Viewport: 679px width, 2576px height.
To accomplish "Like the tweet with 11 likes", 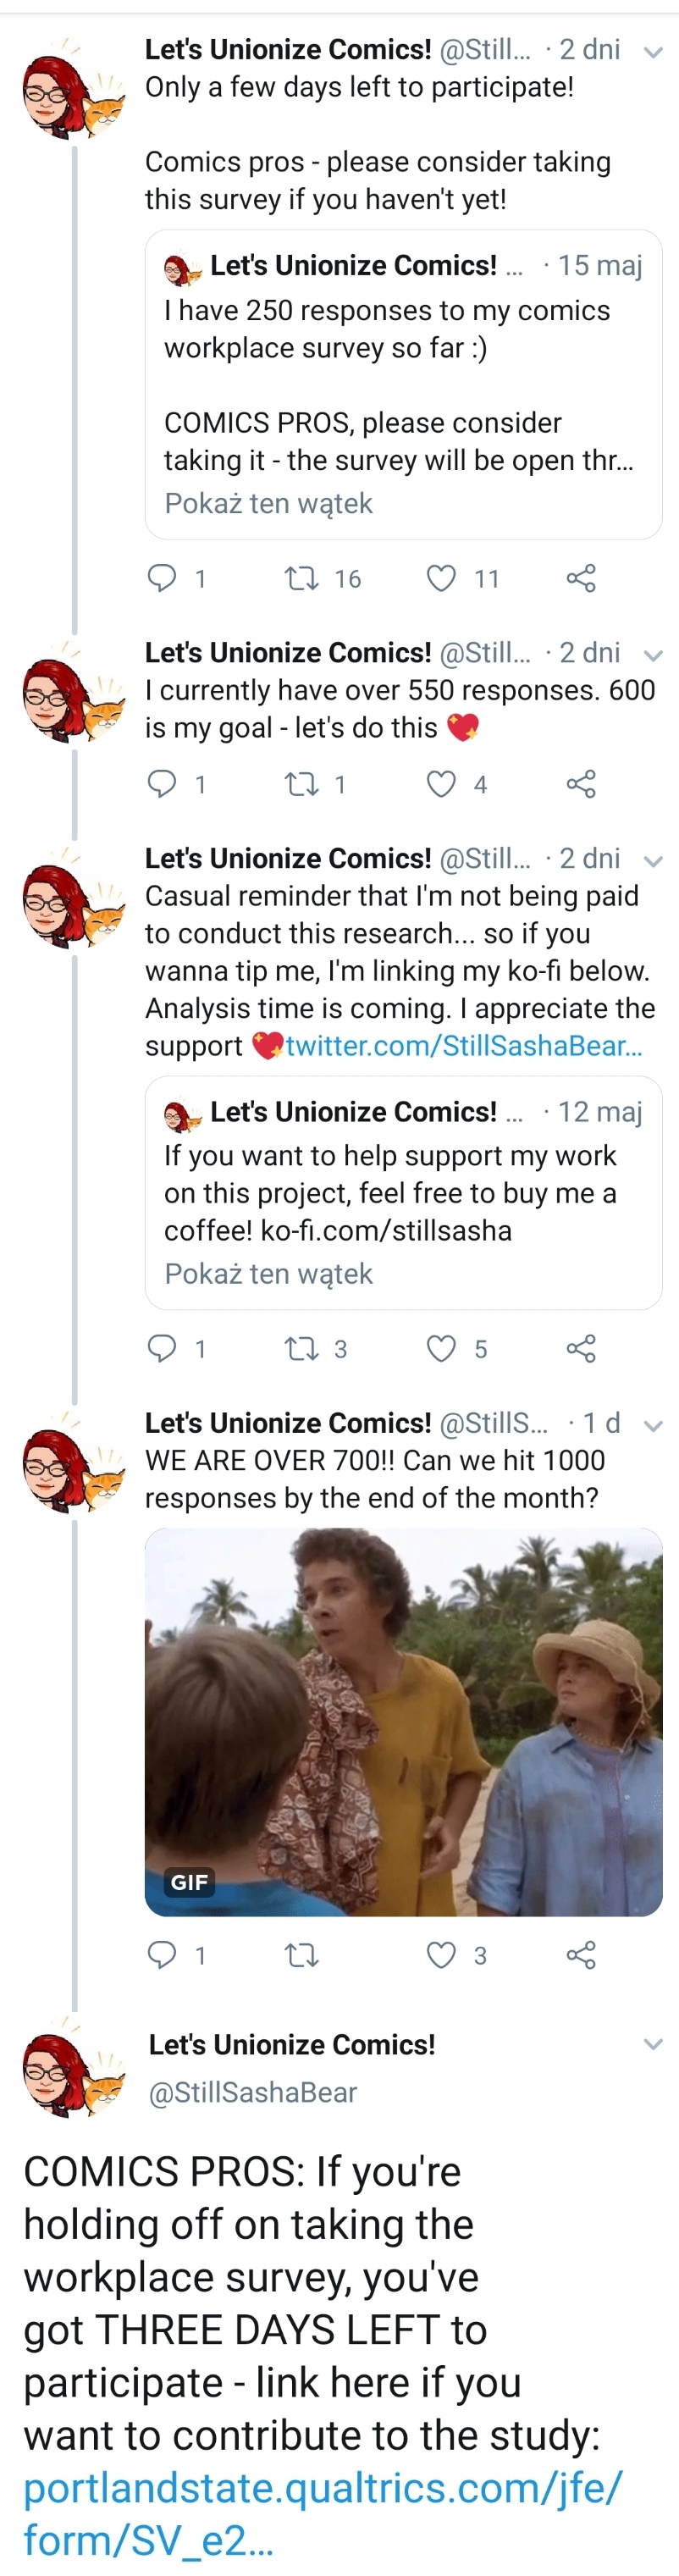I will (x=441, y=578).
